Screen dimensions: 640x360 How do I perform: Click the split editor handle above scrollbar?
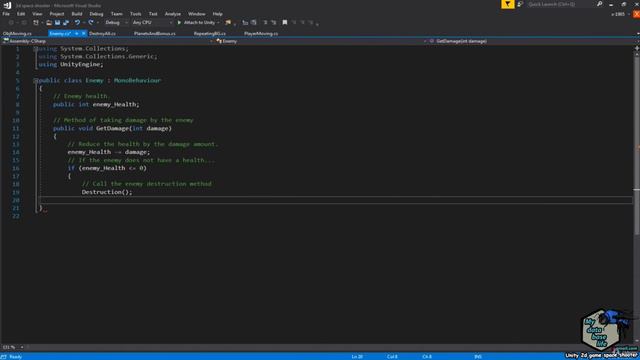click(x=637, y=48)
